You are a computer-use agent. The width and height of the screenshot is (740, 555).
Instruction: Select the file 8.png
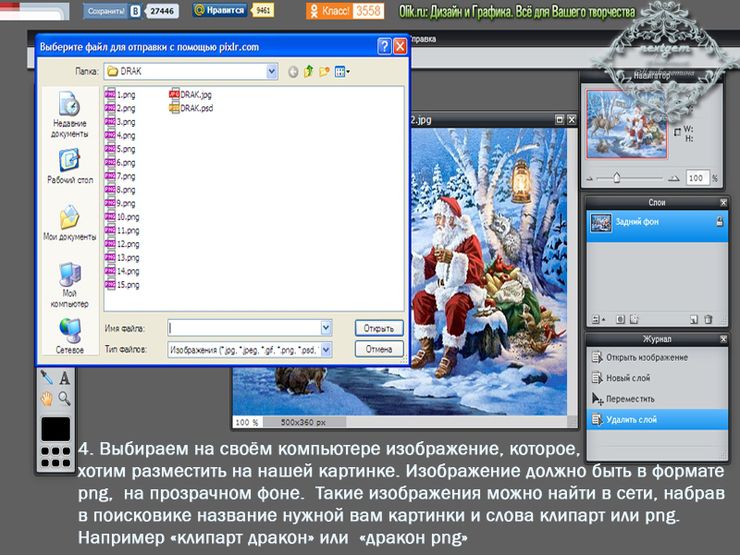tap(120, 190)
